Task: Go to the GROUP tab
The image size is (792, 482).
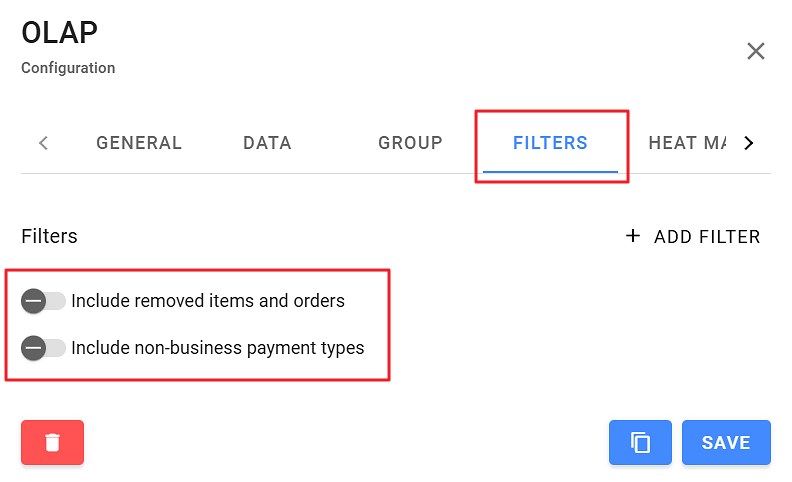Action: pos(410,143)
